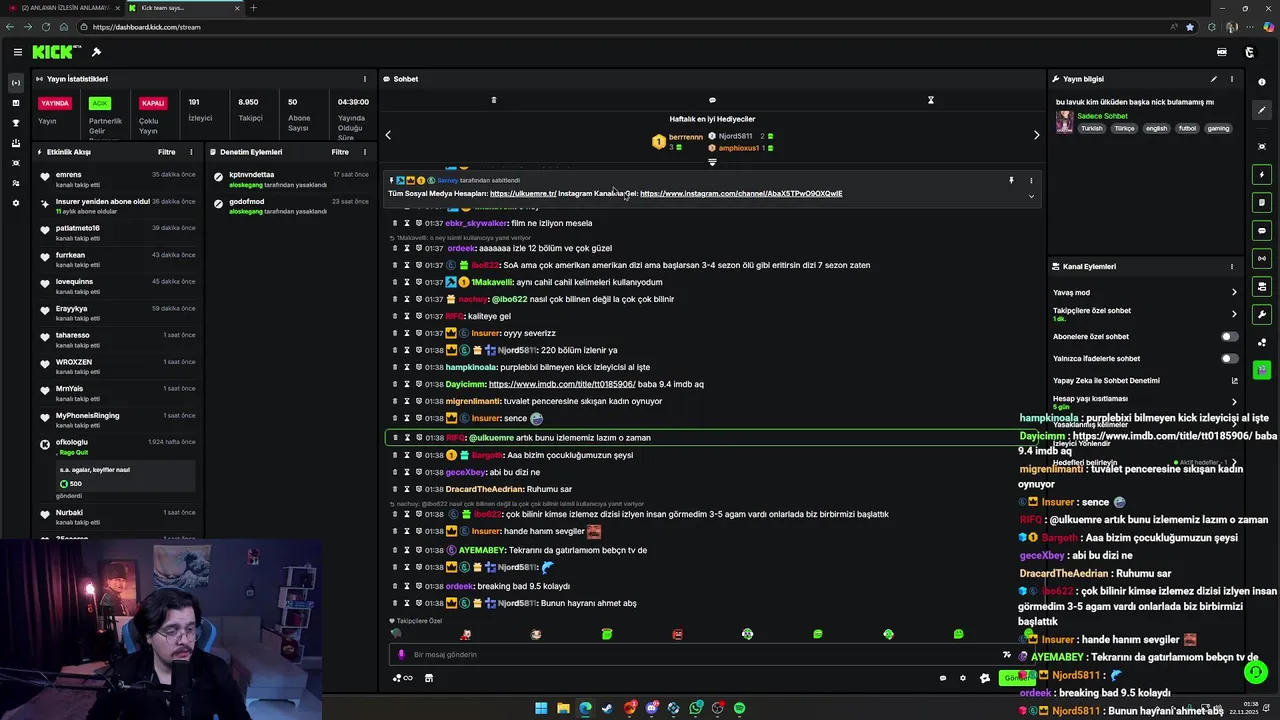The width and height of the screenshot is (1280, 720).
Task: Open the community users icon in left sidebar
Action: tap(15, 183)
